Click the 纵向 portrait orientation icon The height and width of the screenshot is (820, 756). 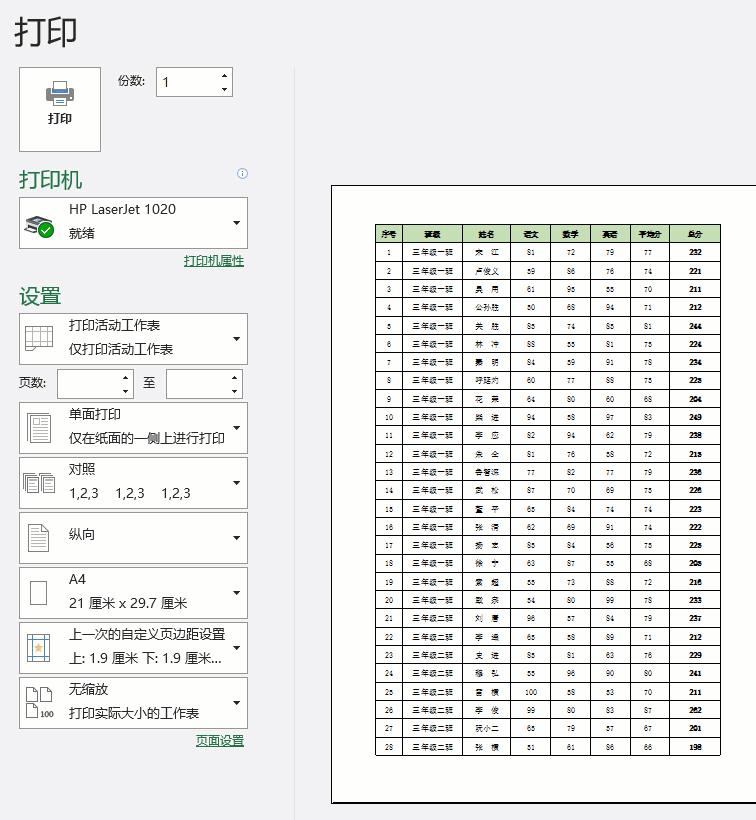pyautogui.click(x=39, y=538)
